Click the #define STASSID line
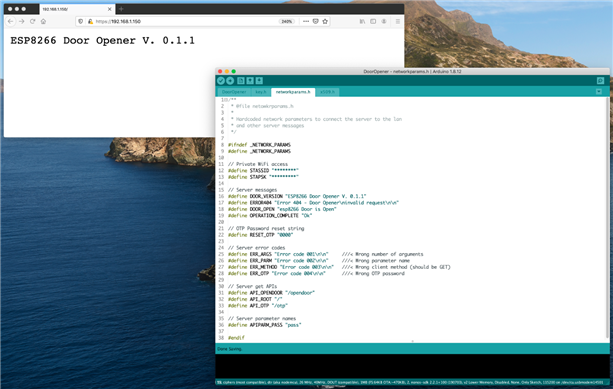 coord(263,170)
